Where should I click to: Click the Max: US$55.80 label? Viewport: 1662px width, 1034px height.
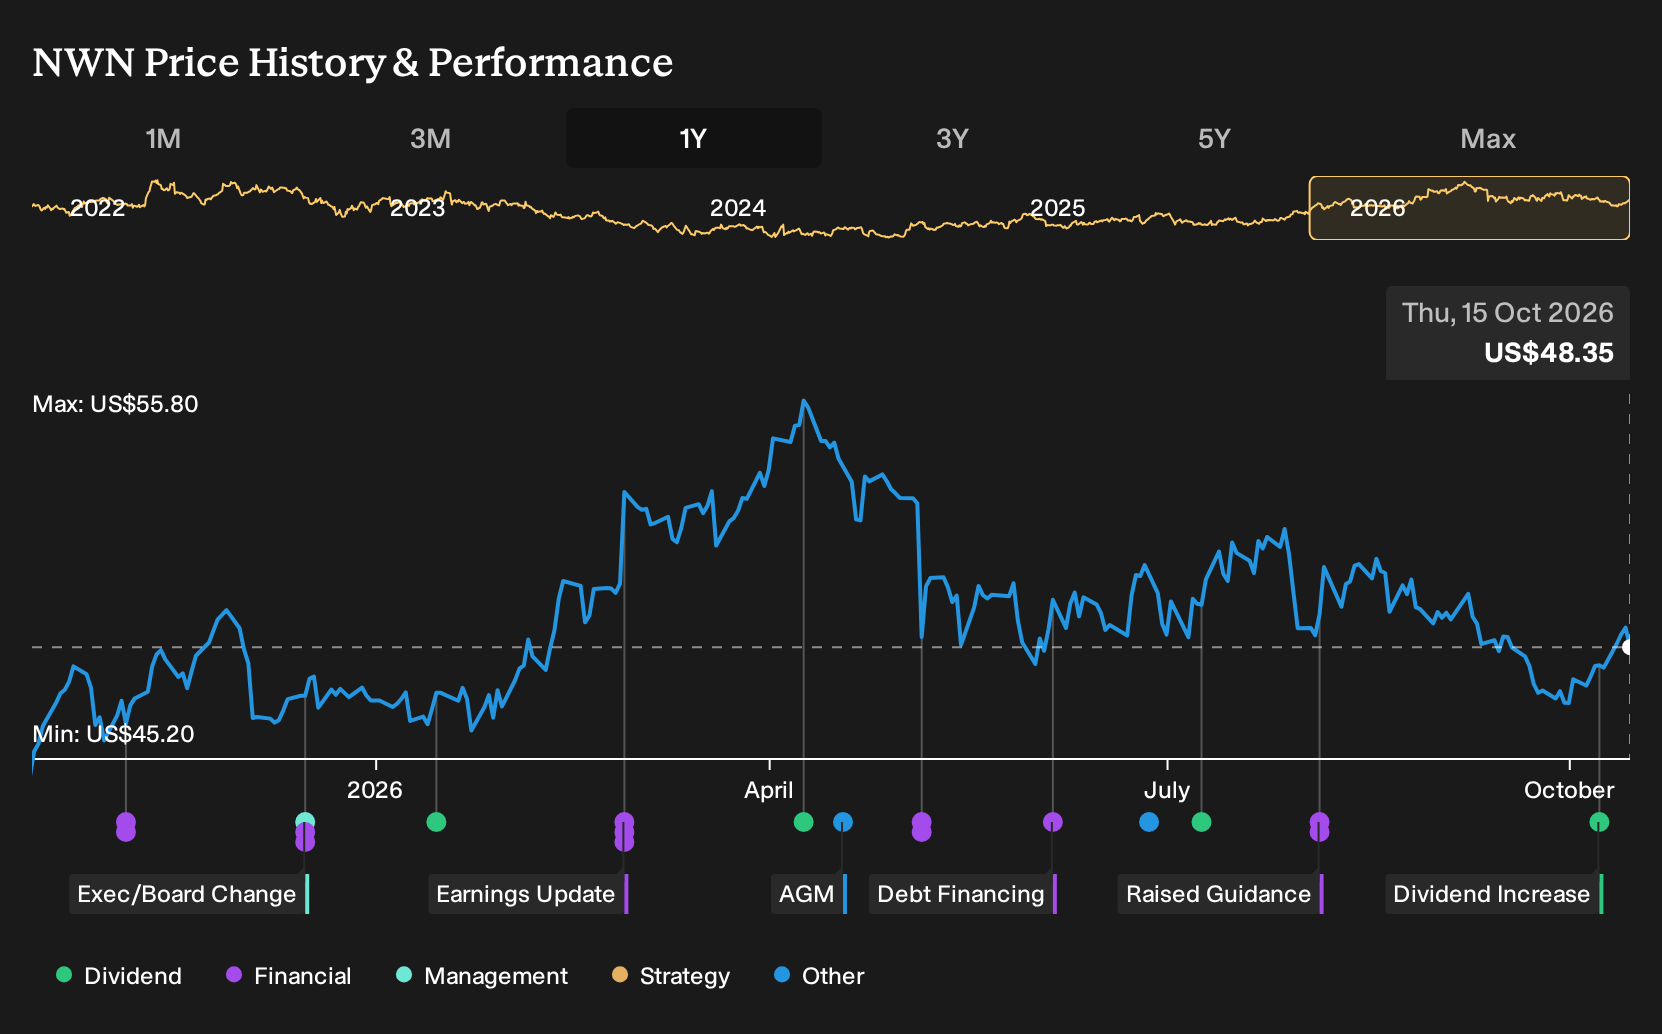(116, 404)
